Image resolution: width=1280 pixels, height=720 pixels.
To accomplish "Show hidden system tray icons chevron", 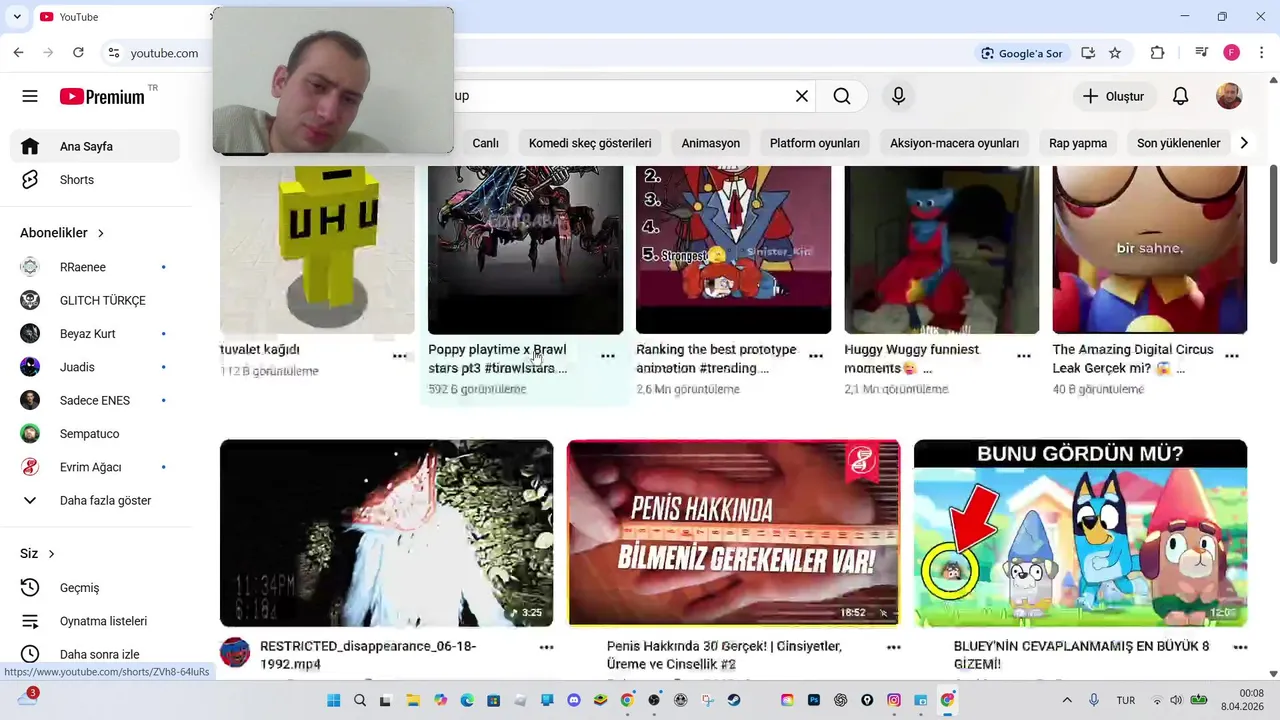I will (x=1067, y=700).
